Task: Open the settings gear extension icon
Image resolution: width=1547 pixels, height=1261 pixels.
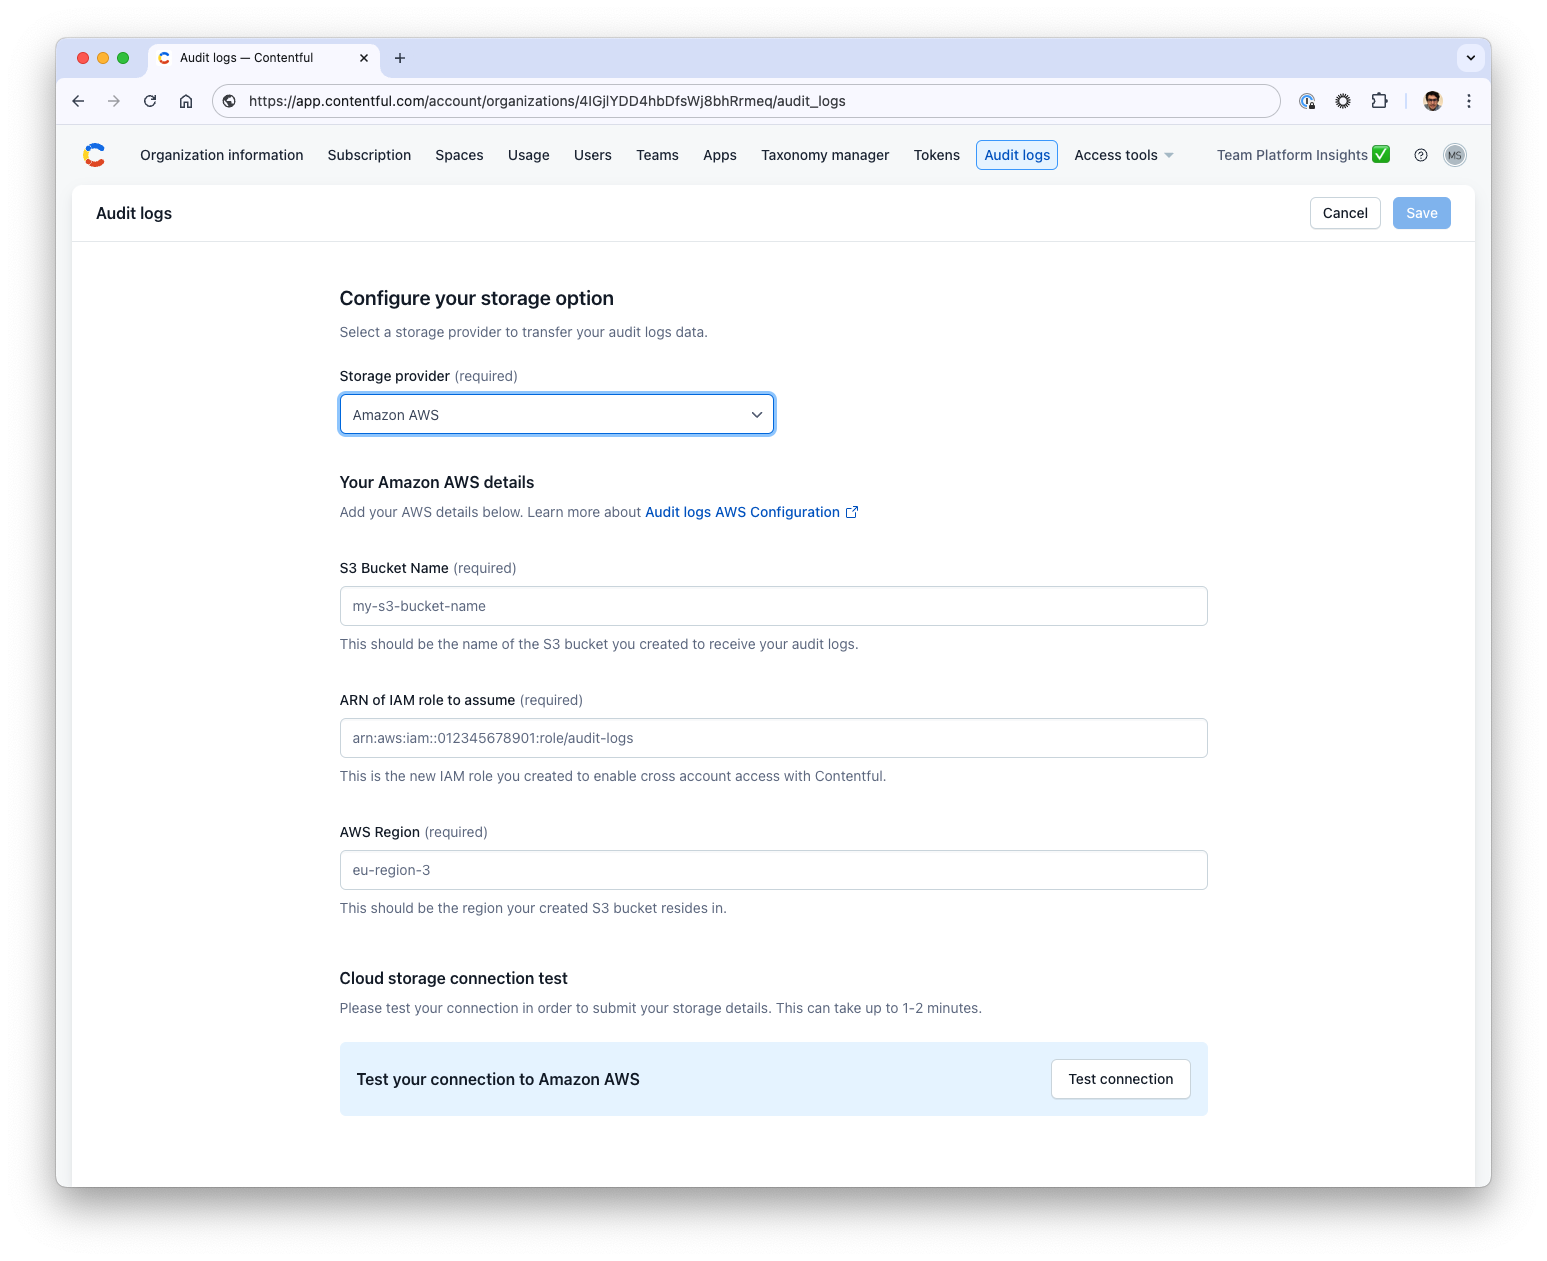Action: [1342, 101]
